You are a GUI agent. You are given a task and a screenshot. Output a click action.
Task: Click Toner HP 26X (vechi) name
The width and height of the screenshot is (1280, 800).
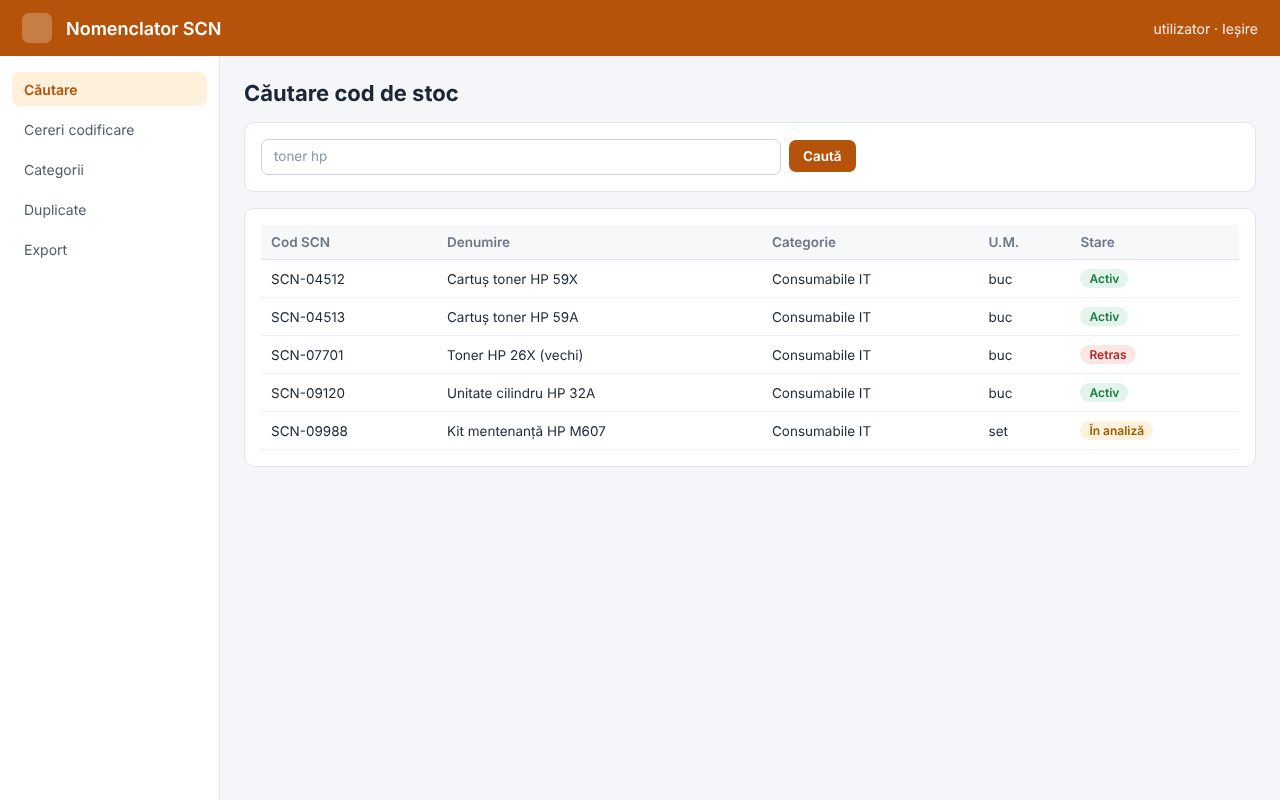[x=515, y=355]
